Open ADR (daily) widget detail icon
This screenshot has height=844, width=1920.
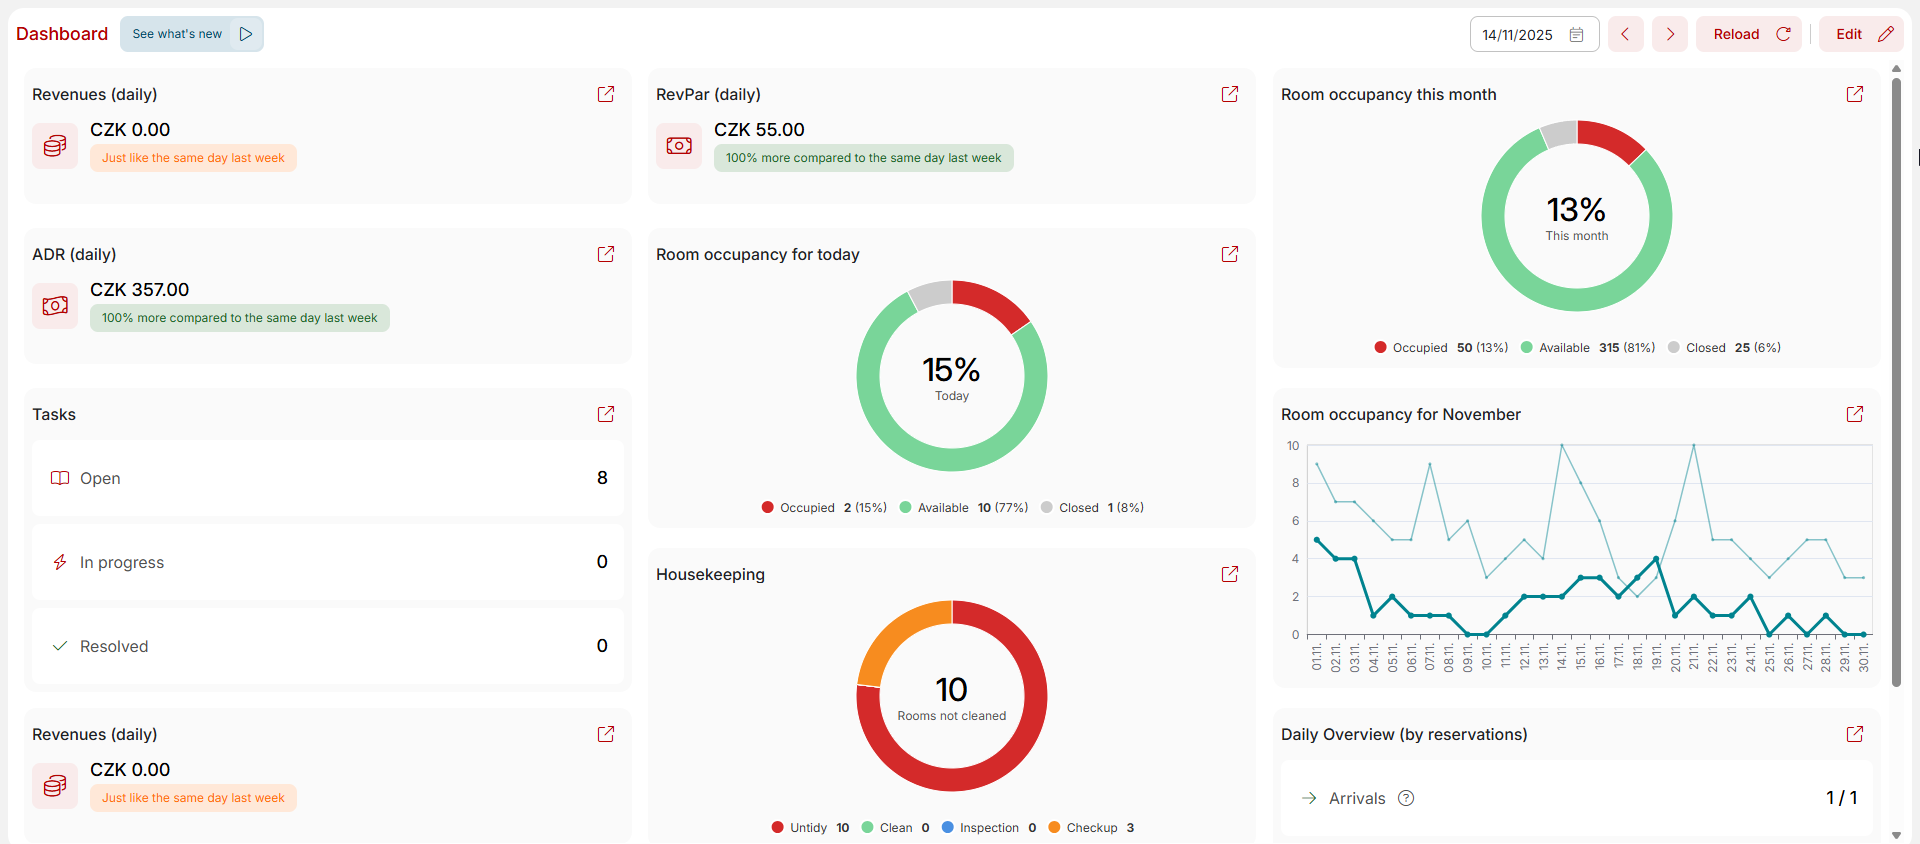(x=606, y=254)
